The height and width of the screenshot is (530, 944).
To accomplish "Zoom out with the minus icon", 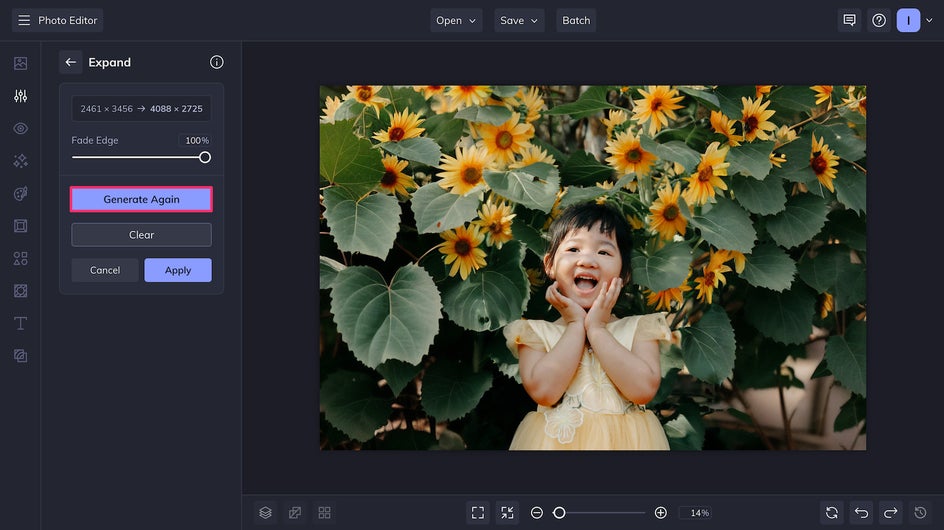I will [x=537, y=513].
